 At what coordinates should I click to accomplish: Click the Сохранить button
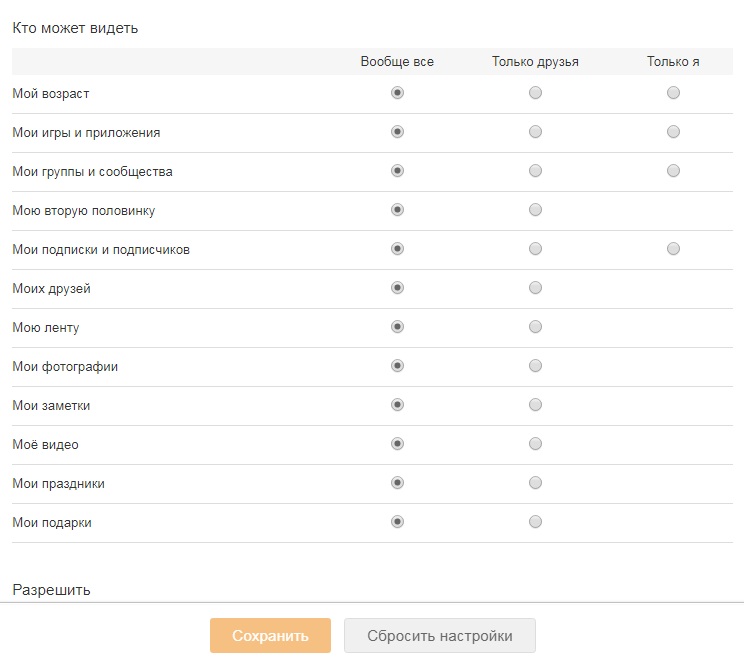[x=270, y=635]
